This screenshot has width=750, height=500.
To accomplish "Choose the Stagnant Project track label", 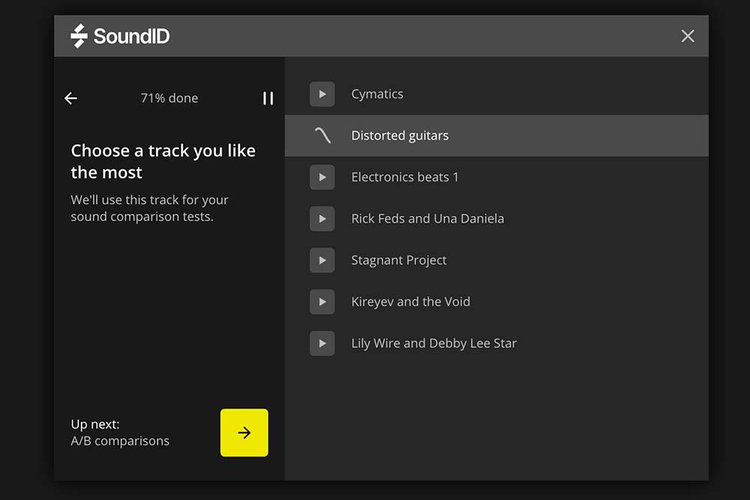I will click(x=399, y=260).
